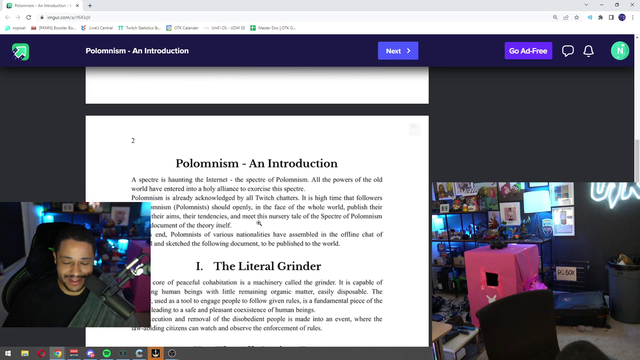Select the Polomnism - An Introduction tab
Viewport: 640px width, 360px height.
pos(41,6)
